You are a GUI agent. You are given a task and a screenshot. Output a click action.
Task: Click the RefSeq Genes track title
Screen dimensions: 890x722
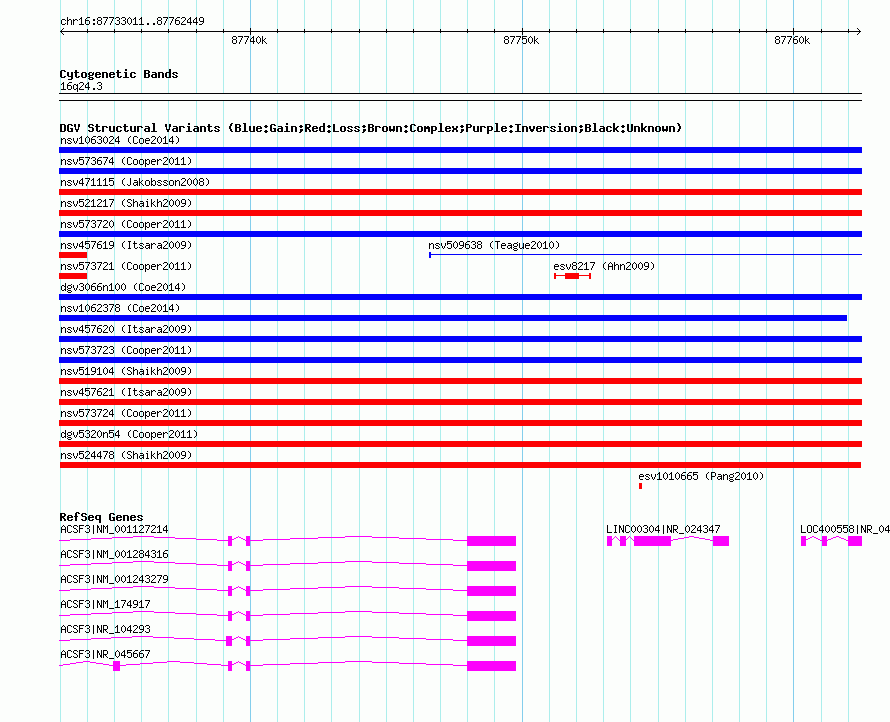point(102,517)
